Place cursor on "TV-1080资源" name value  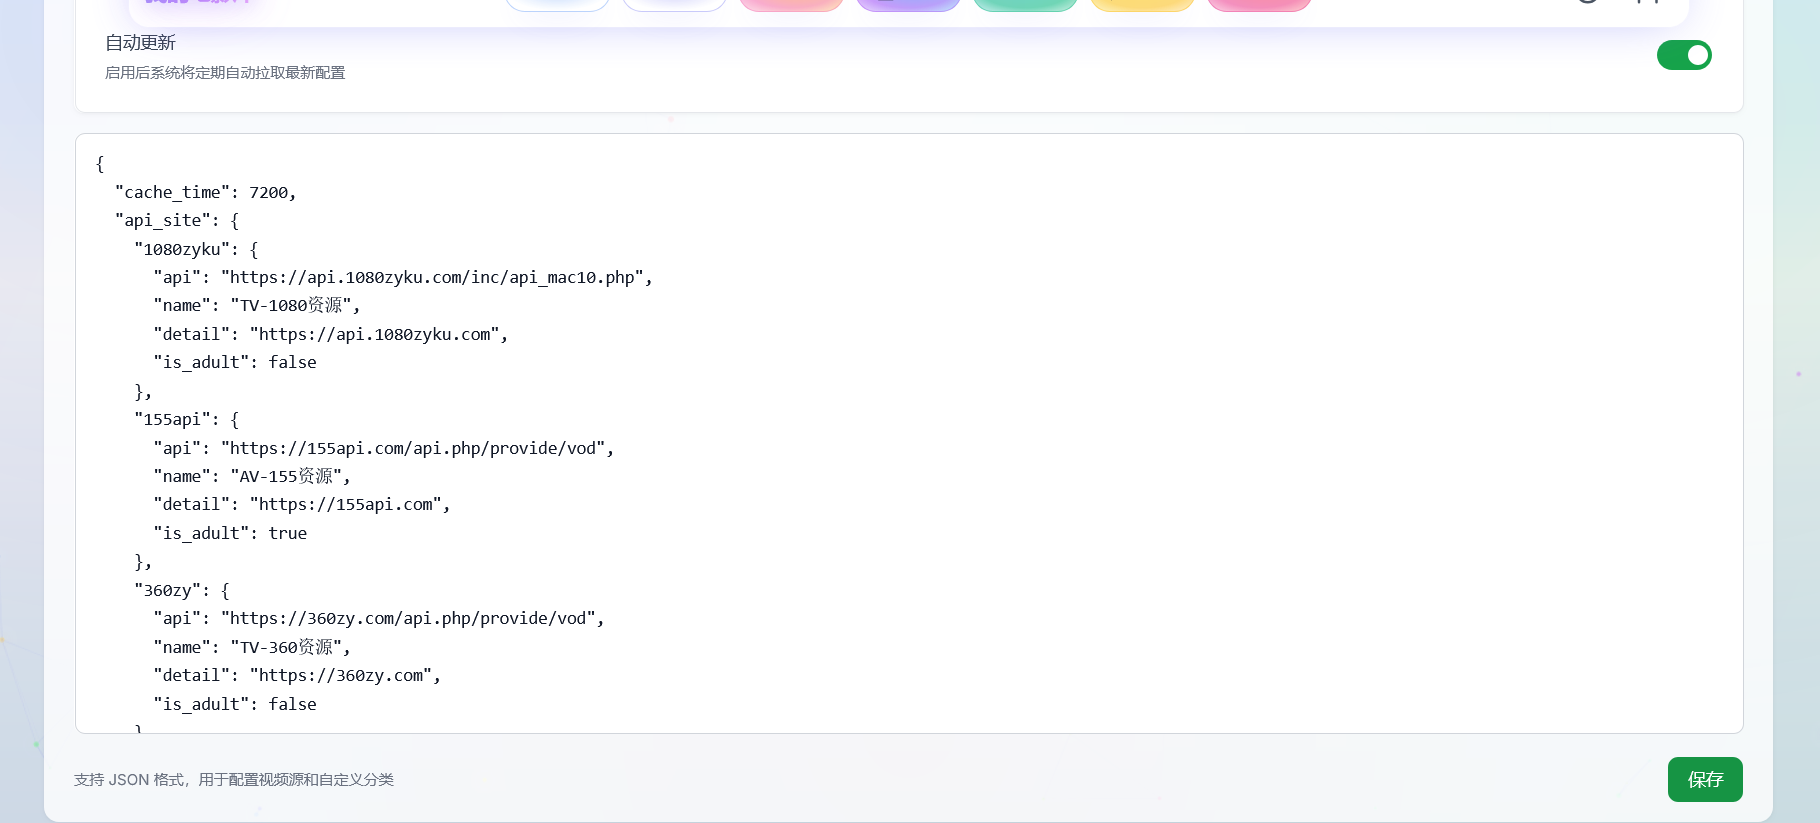[x=294, y=306]
